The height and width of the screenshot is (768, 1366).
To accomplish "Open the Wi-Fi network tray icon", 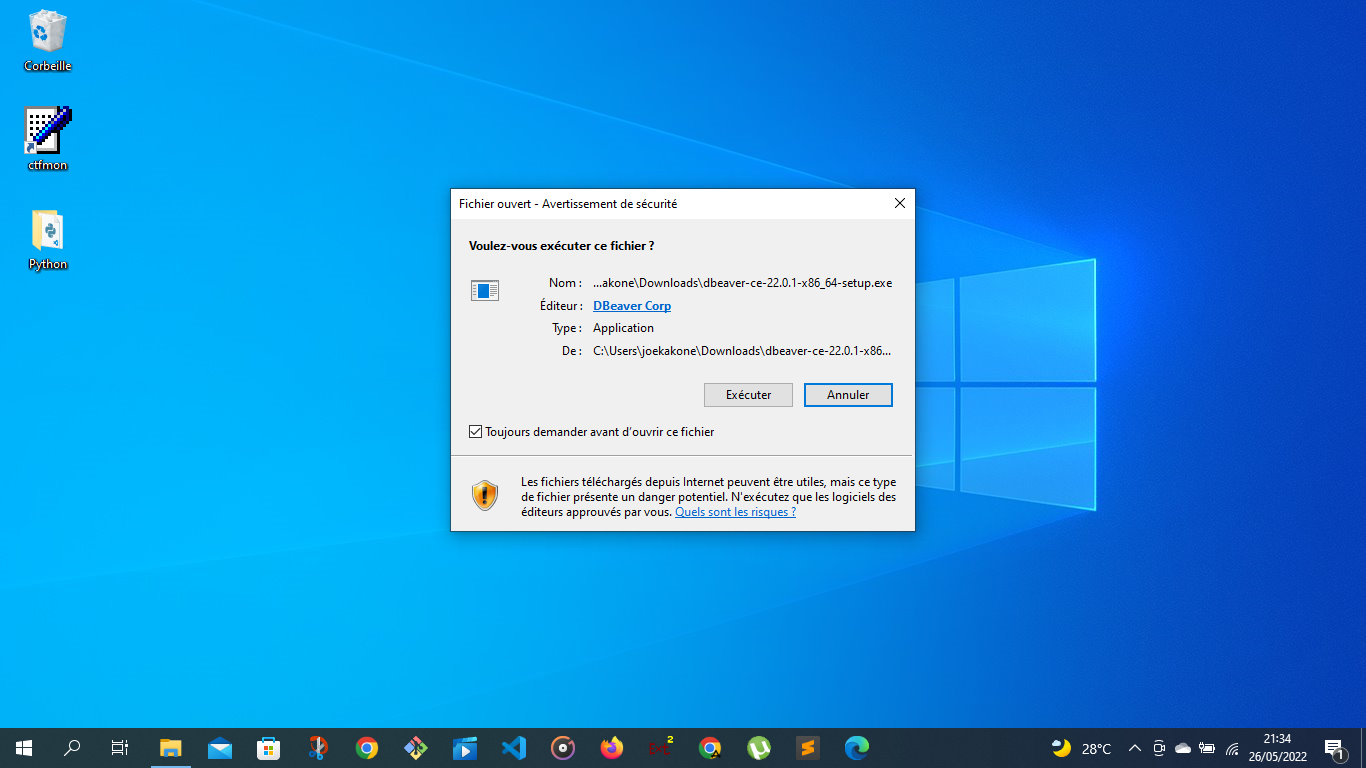I will point(1232,748).
